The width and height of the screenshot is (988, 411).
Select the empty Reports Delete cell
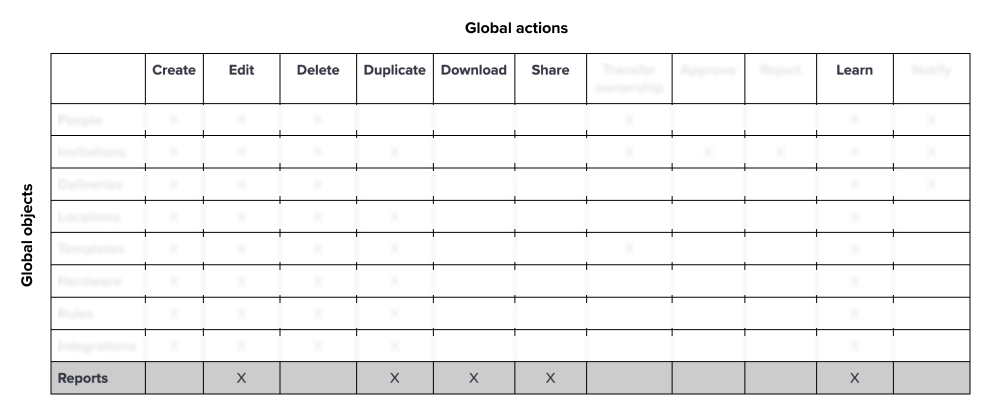[x=318, y=379]
